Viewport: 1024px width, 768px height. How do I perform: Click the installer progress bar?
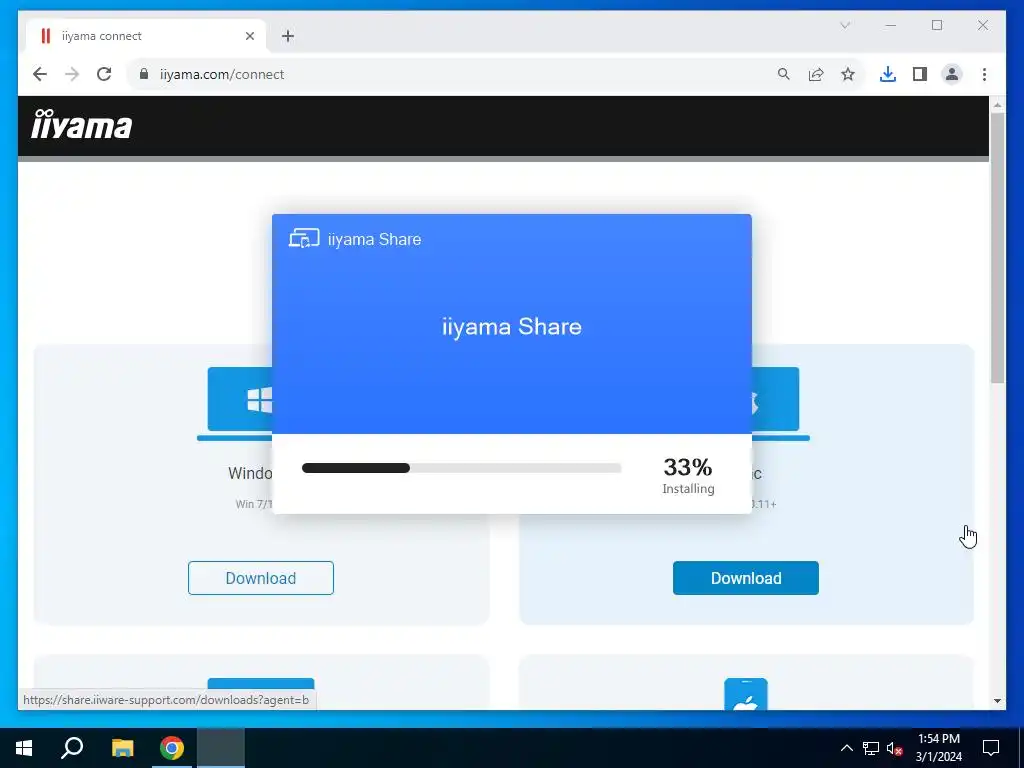click(x=461, y=468)
